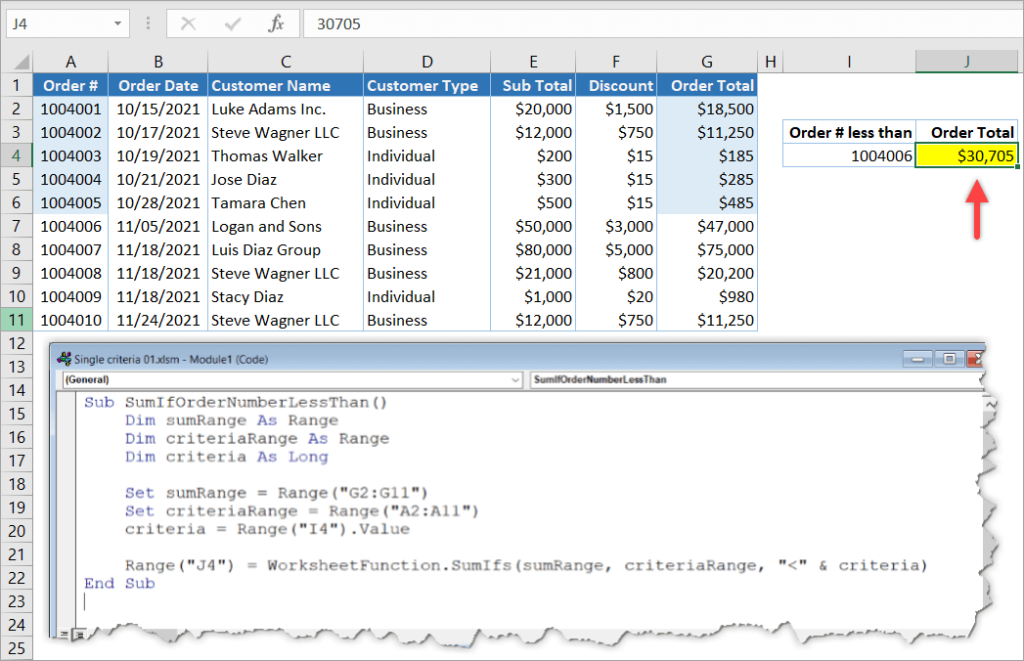This screenshot has width=1024, height=661.
Task: Open the SumIfOrderNumberLessThan procedure dropdown
Action: [756, 379]
